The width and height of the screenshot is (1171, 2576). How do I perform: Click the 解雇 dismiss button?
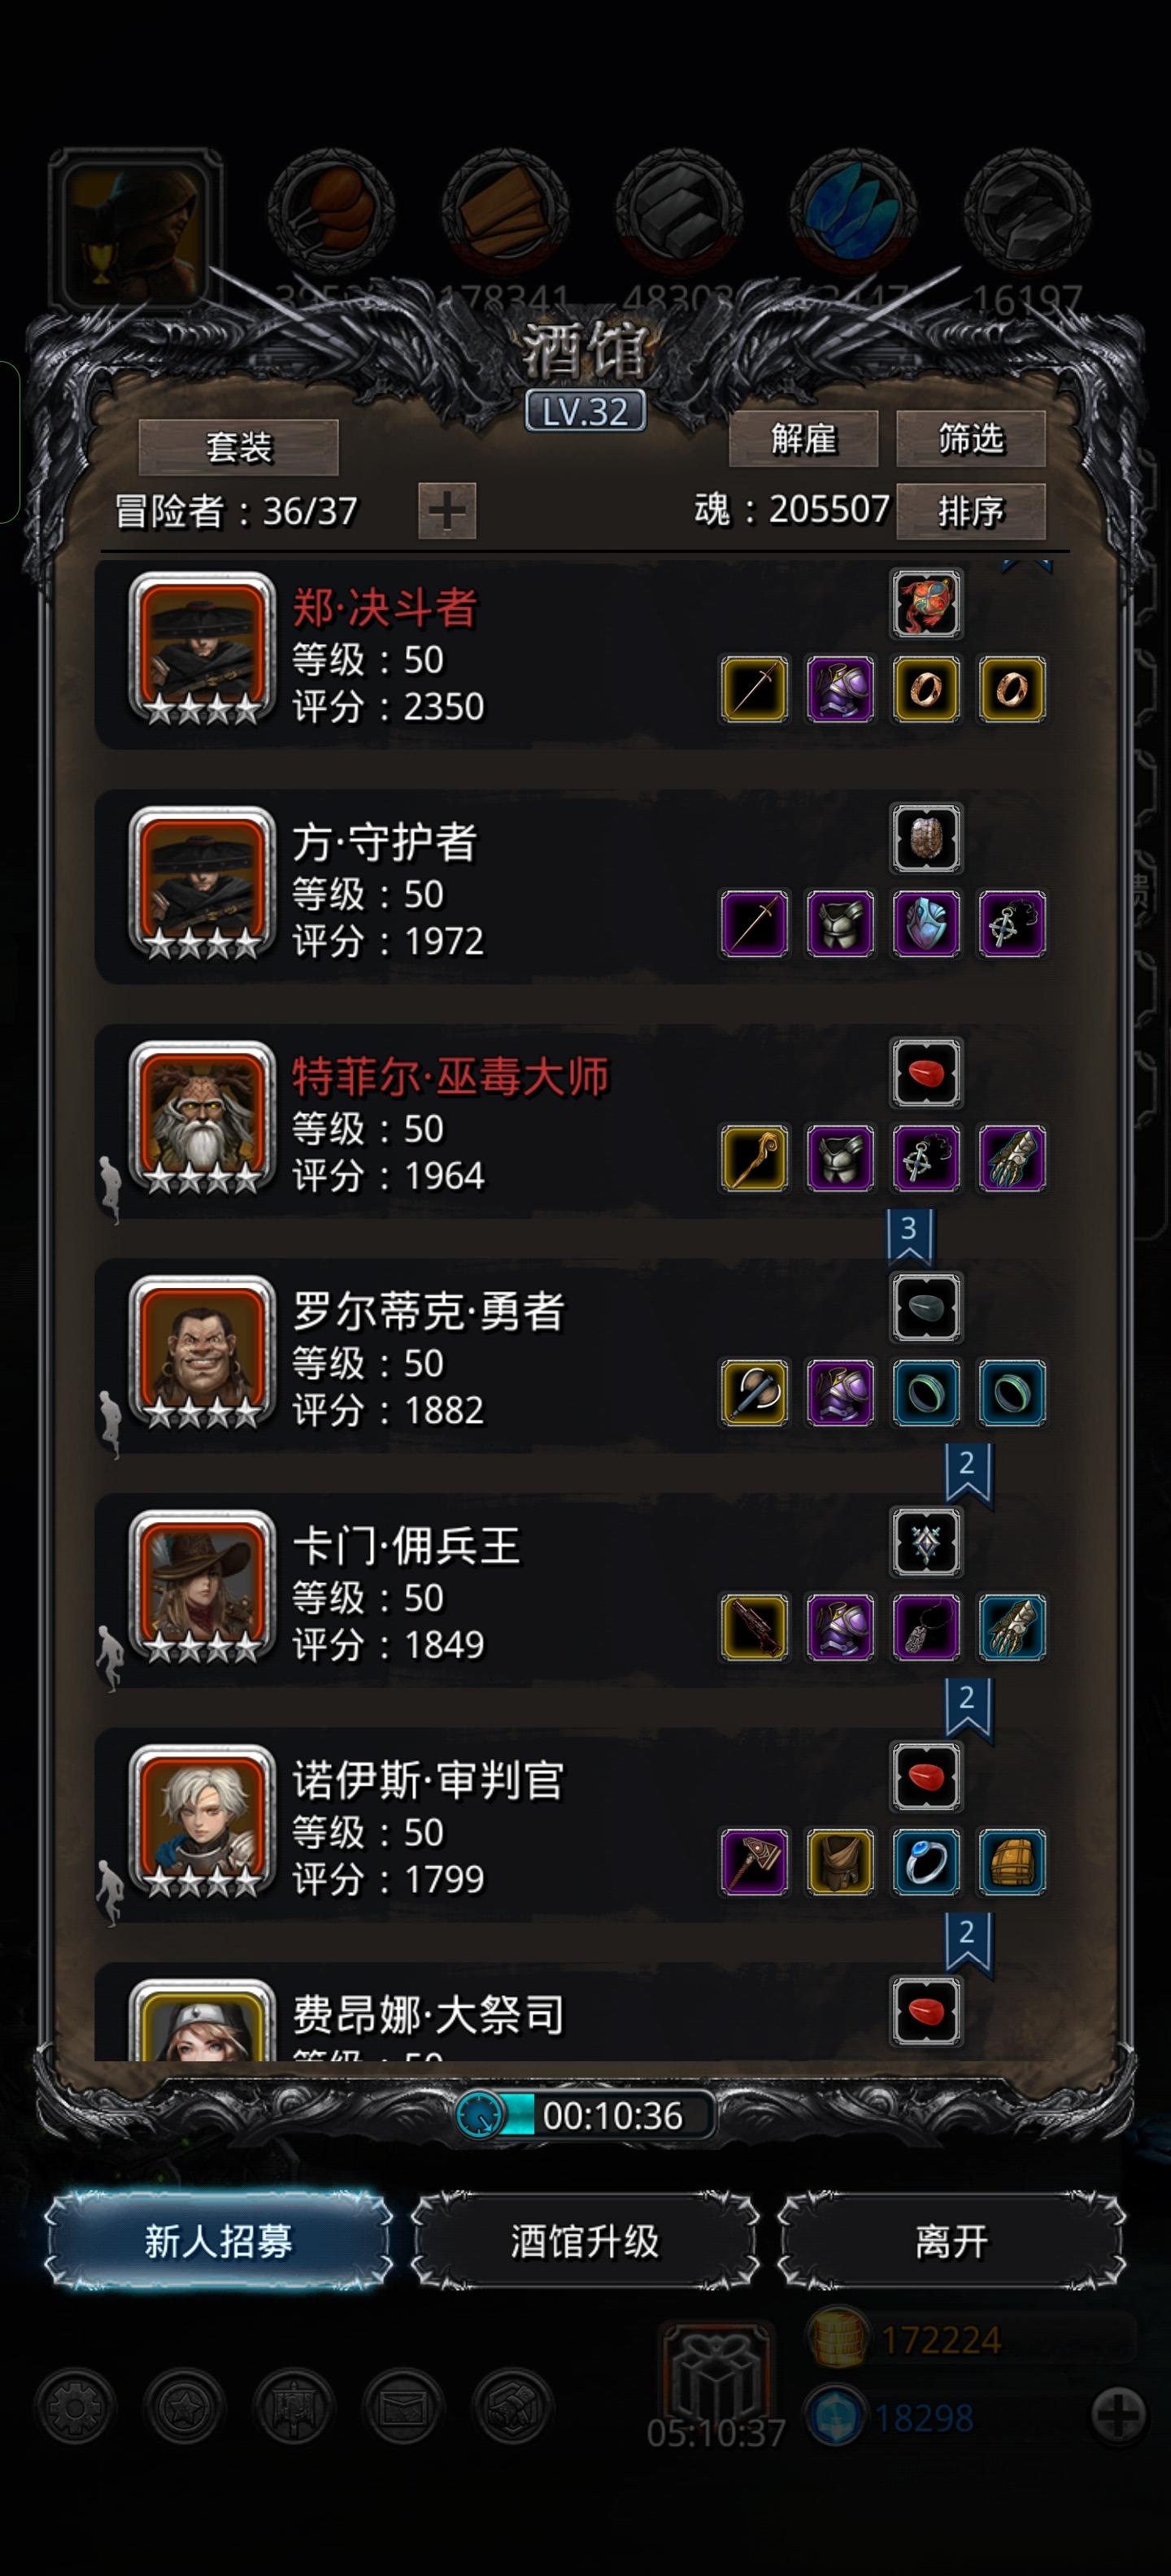(803, 438)
